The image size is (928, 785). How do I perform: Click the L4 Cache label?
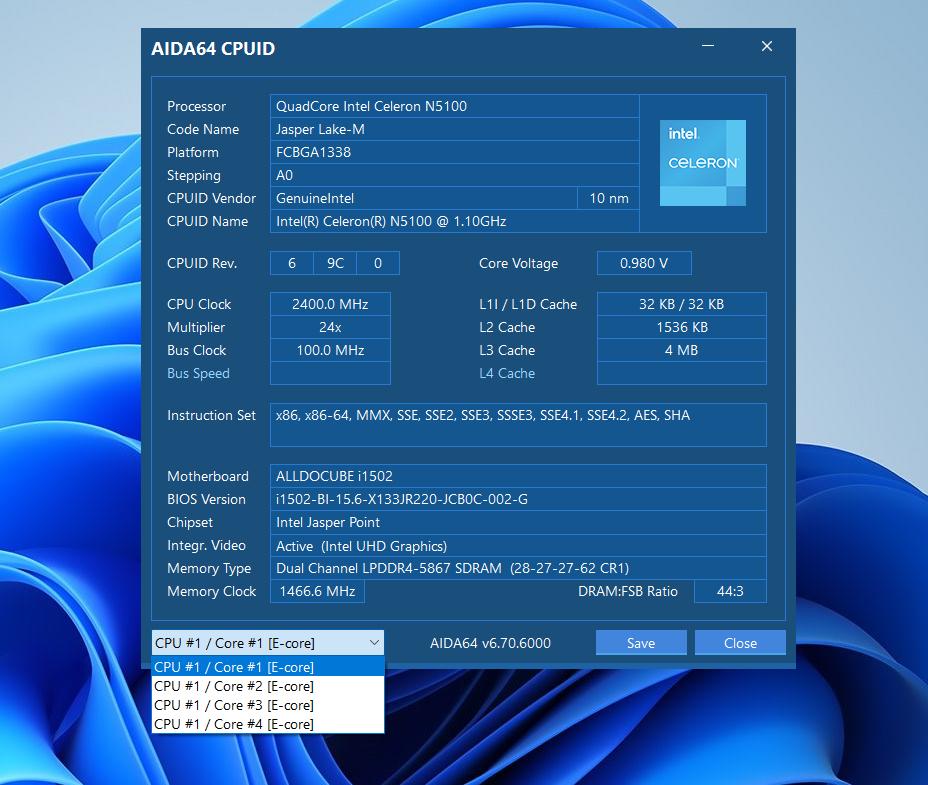507,373
